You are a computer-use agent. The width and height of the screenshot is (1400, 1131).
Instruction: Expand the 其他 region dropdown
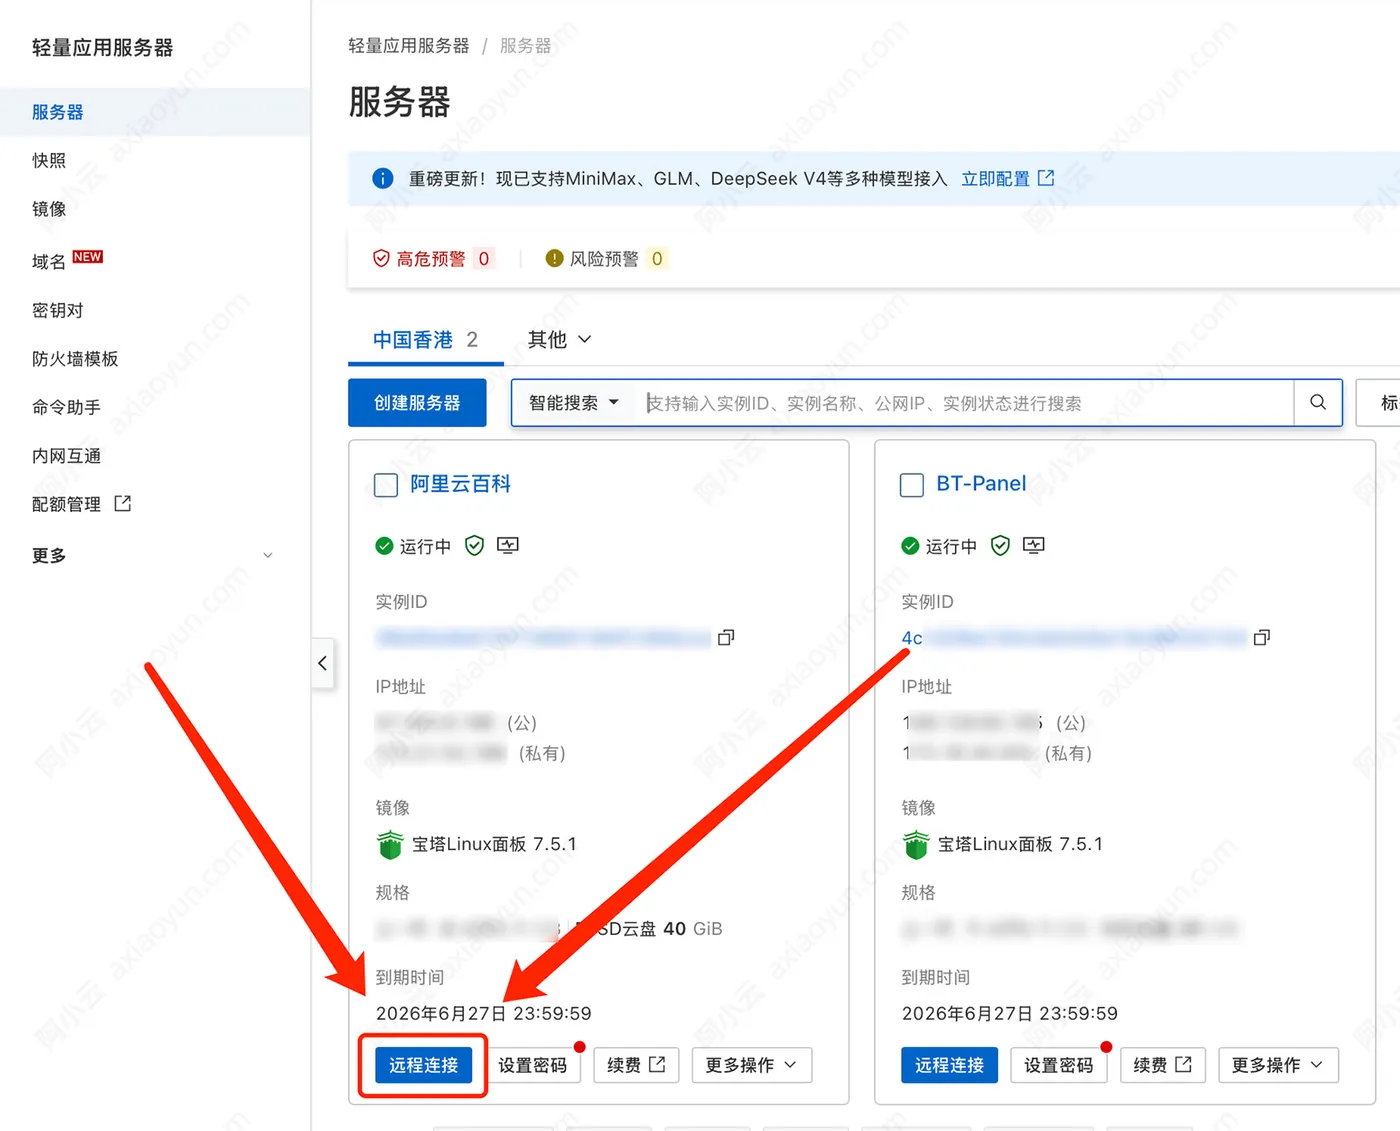point(559,340)
